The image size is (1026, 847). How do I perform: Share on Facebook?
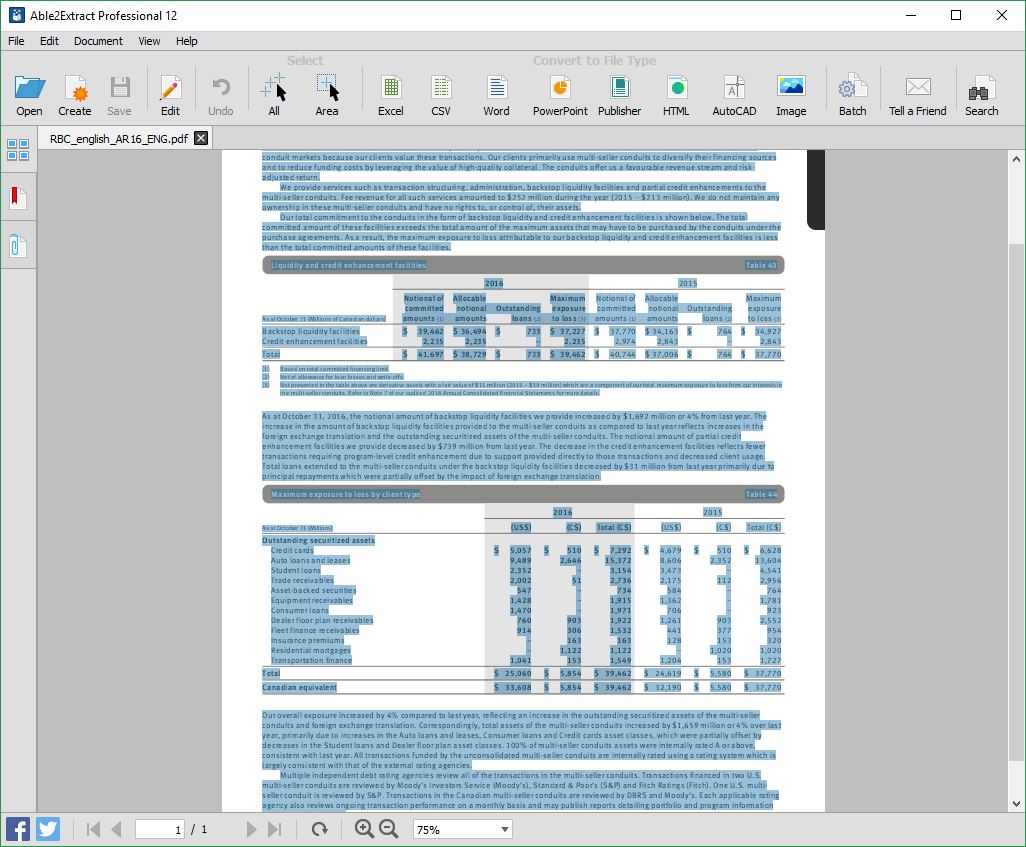pos(17,828)
